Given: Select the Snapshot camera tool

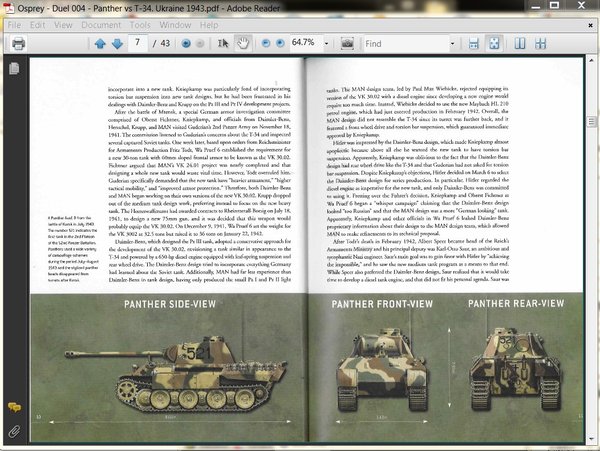Looking at the screenshot, I should [347, 43].
